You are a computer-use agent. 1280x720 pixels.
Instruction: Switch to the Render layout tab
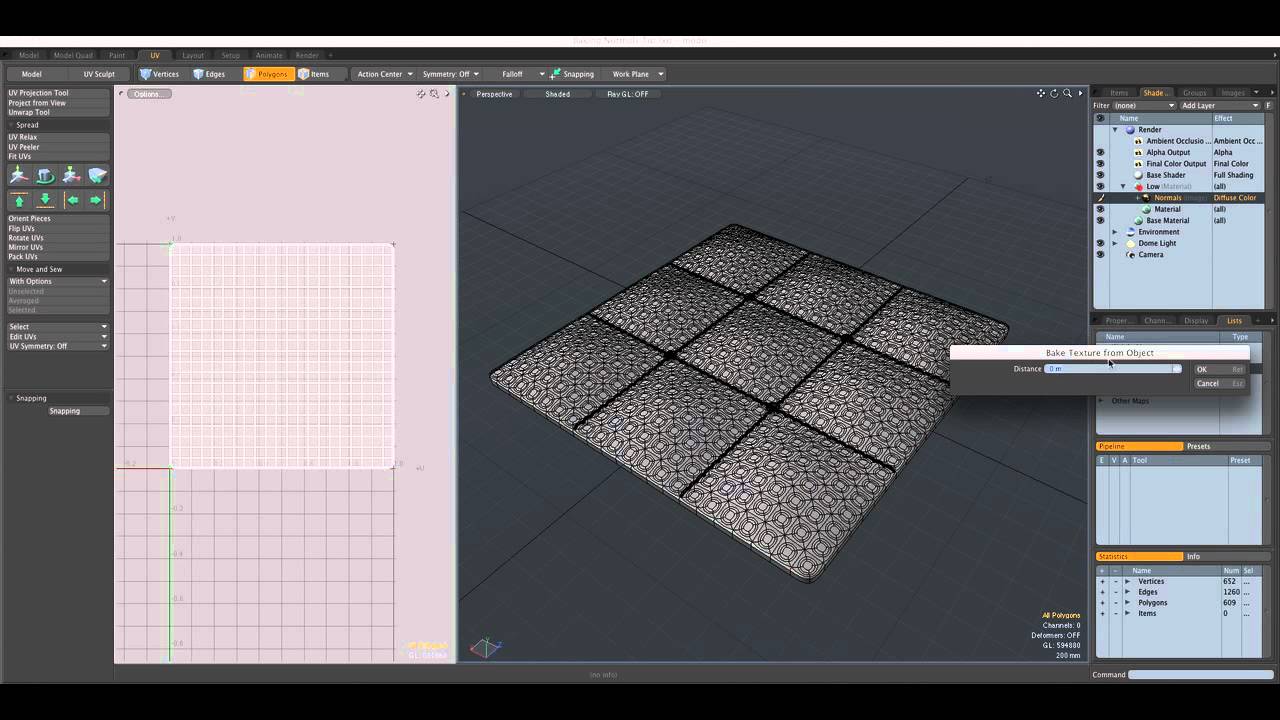pyautogui.click(x=307, y=55)
